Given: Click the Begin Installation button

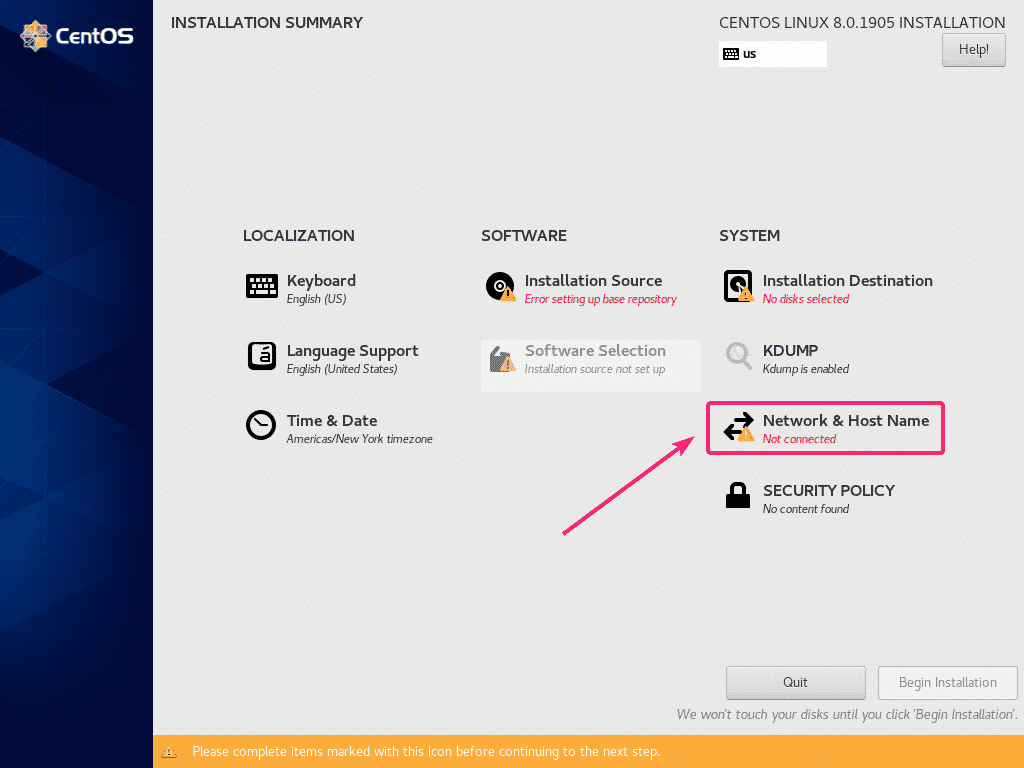Looking at the screenshot, I should point(947,682).
